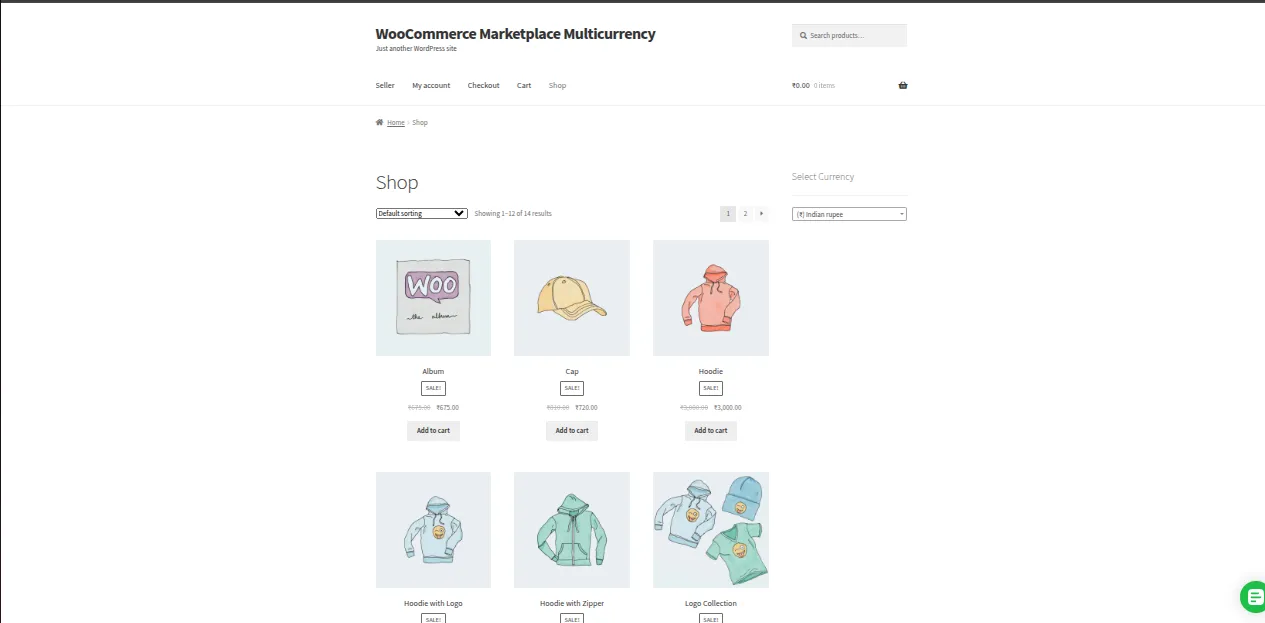Add the Hoodie to cart

pos(711,431)
